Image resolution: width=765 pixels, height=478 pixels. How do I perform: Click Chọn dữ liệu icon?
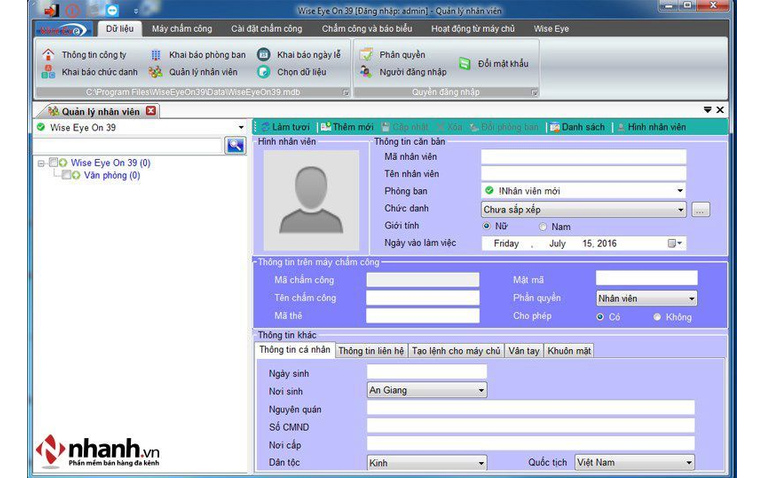(263, 72)
